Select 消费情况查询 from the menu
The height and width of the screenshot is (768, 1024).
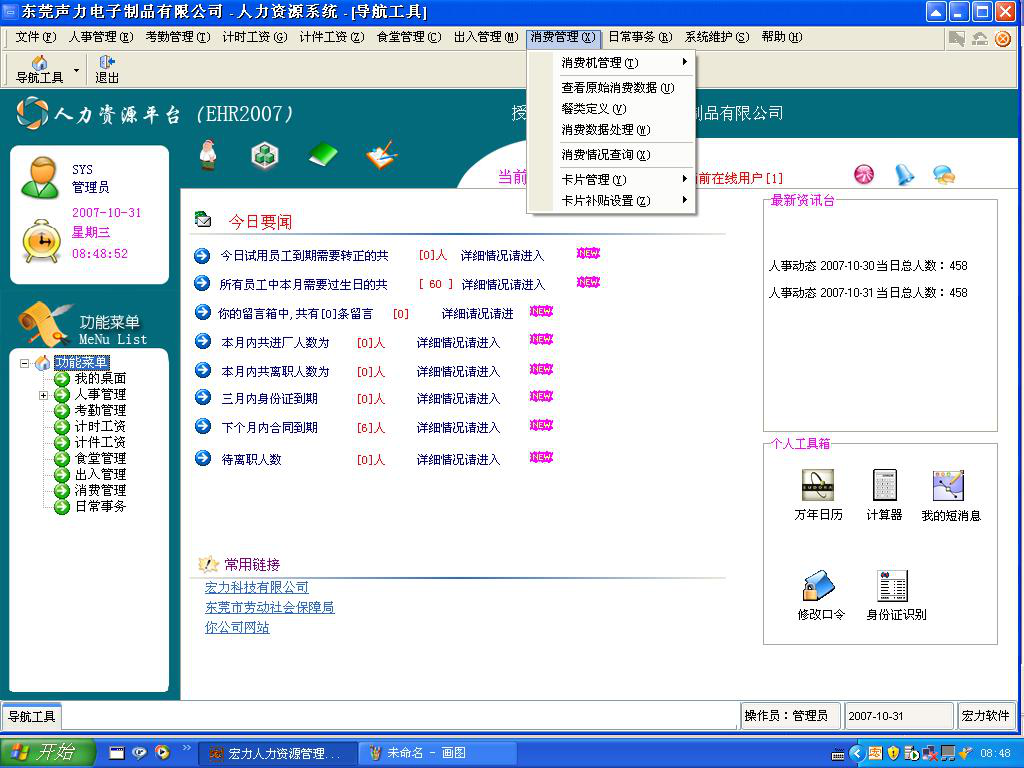(605, 155)
